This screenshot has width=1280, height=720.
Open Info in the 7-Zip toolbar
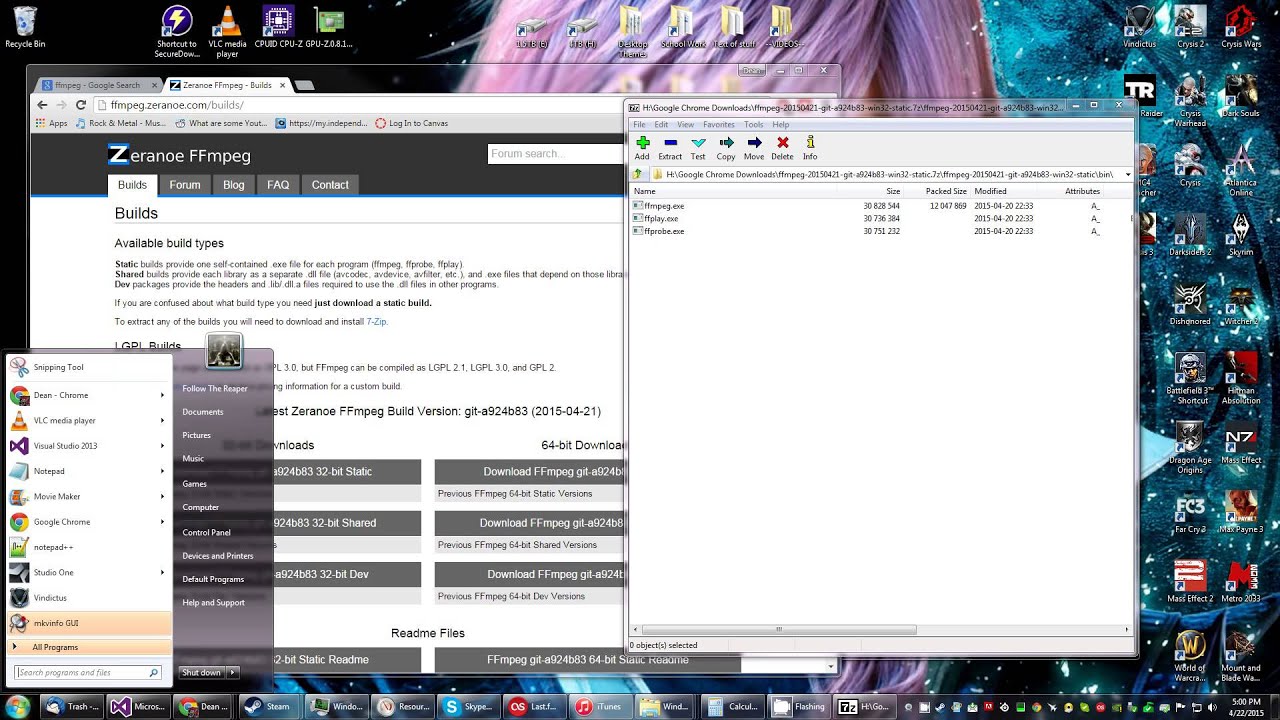click(x=810, y=148)
